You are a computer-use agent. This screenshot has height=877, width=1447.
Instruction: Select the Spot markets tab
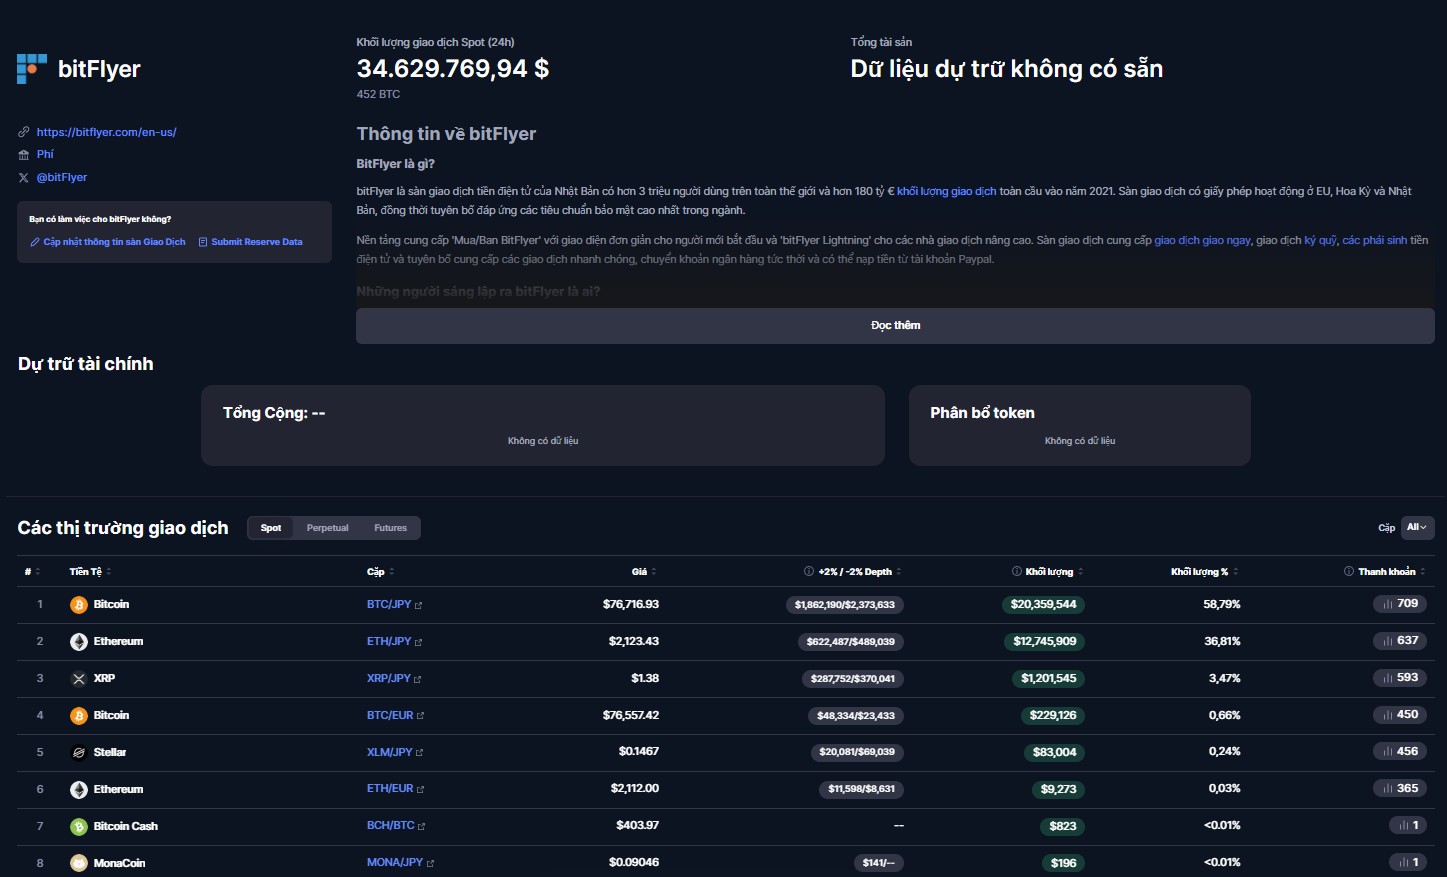coord(271,528)
